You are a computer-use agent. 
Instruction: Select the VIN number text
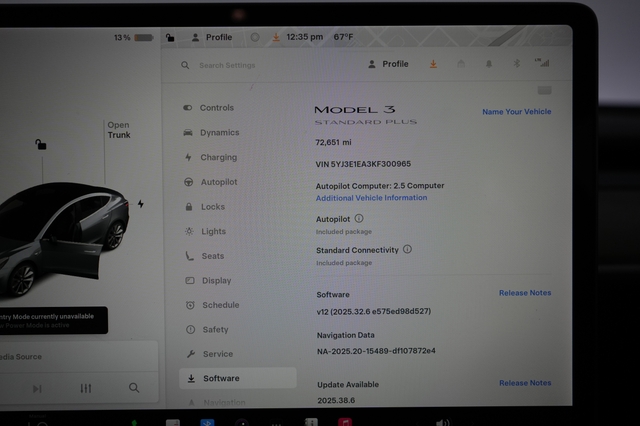click(363, 164)
